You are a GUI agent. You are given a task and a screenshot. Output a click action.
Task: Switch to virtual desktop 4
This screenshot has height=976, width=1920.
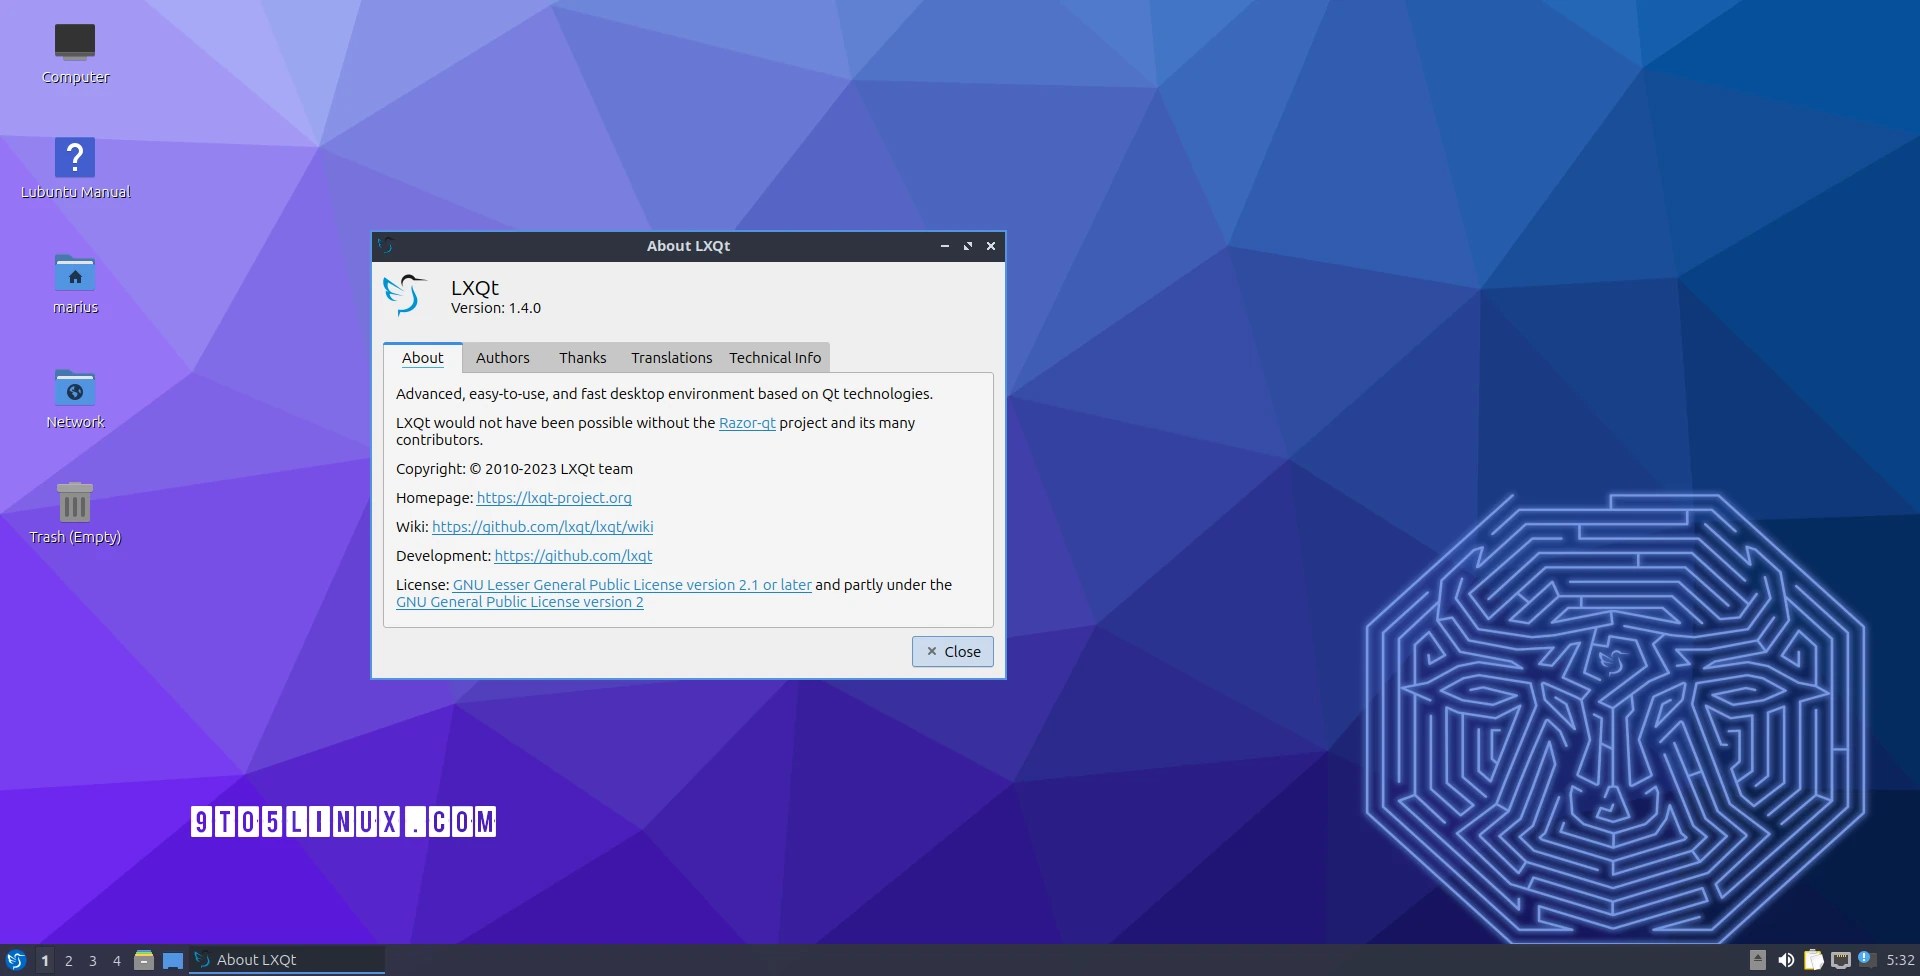pos(117,960)
